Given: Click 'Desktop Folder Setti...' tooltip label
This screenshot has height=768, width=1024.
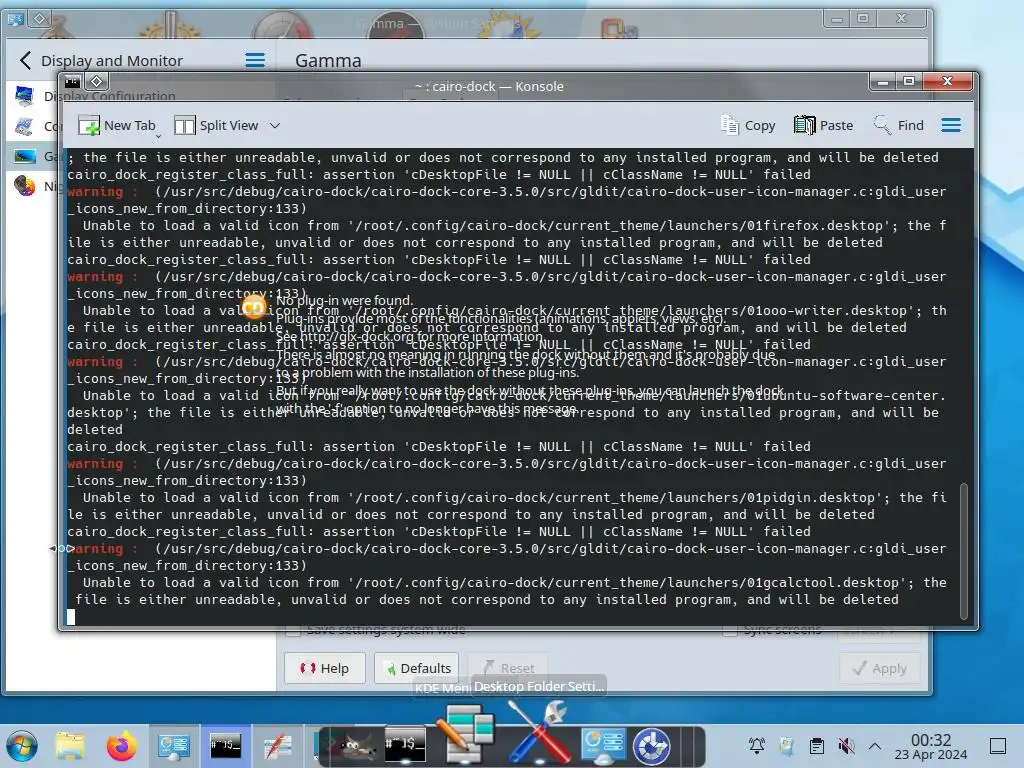Looking at the screenshot, I should click(539, 686).
